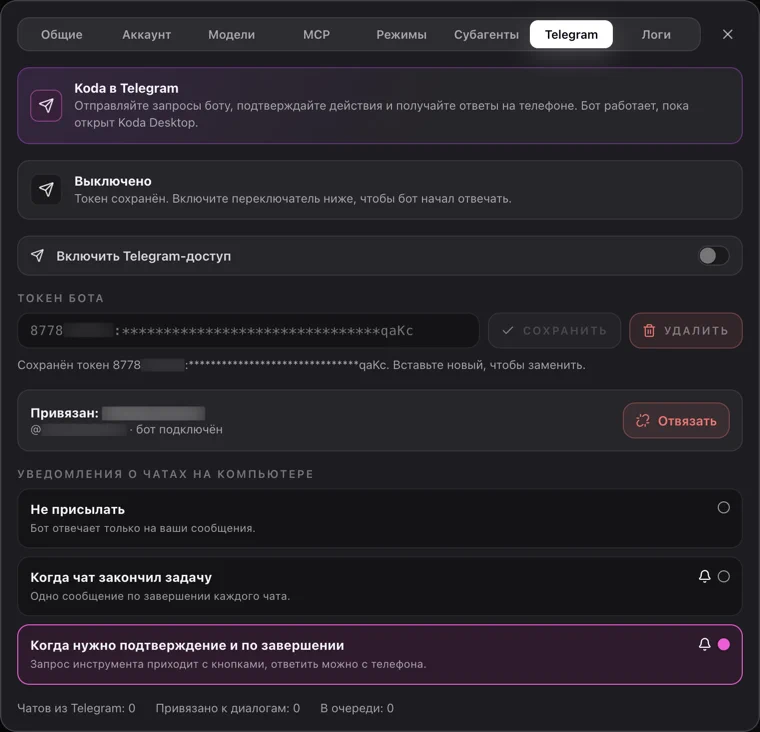Select the Не присылать radio button
Viewport: 760px width, 732px height.
(x=724, y=508)
